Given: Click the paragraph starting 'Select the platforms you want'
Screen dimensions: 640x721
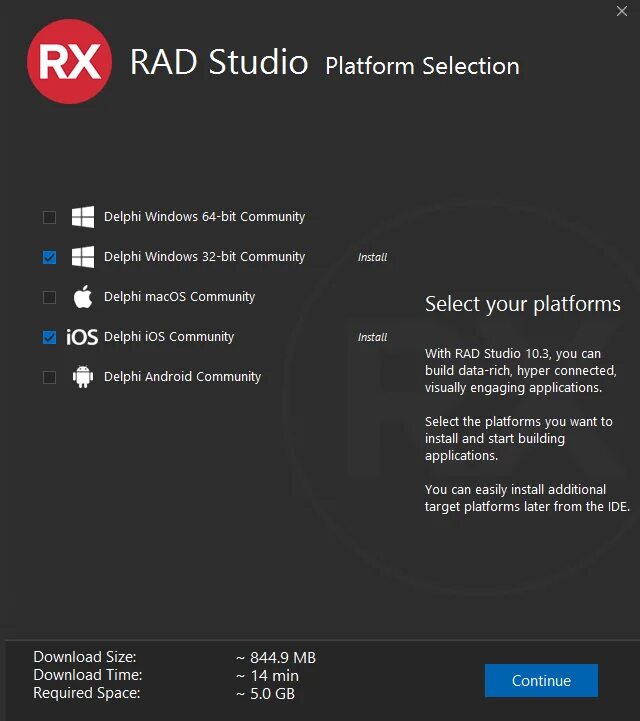Looking at the screenshot, I should click(519, 438).
